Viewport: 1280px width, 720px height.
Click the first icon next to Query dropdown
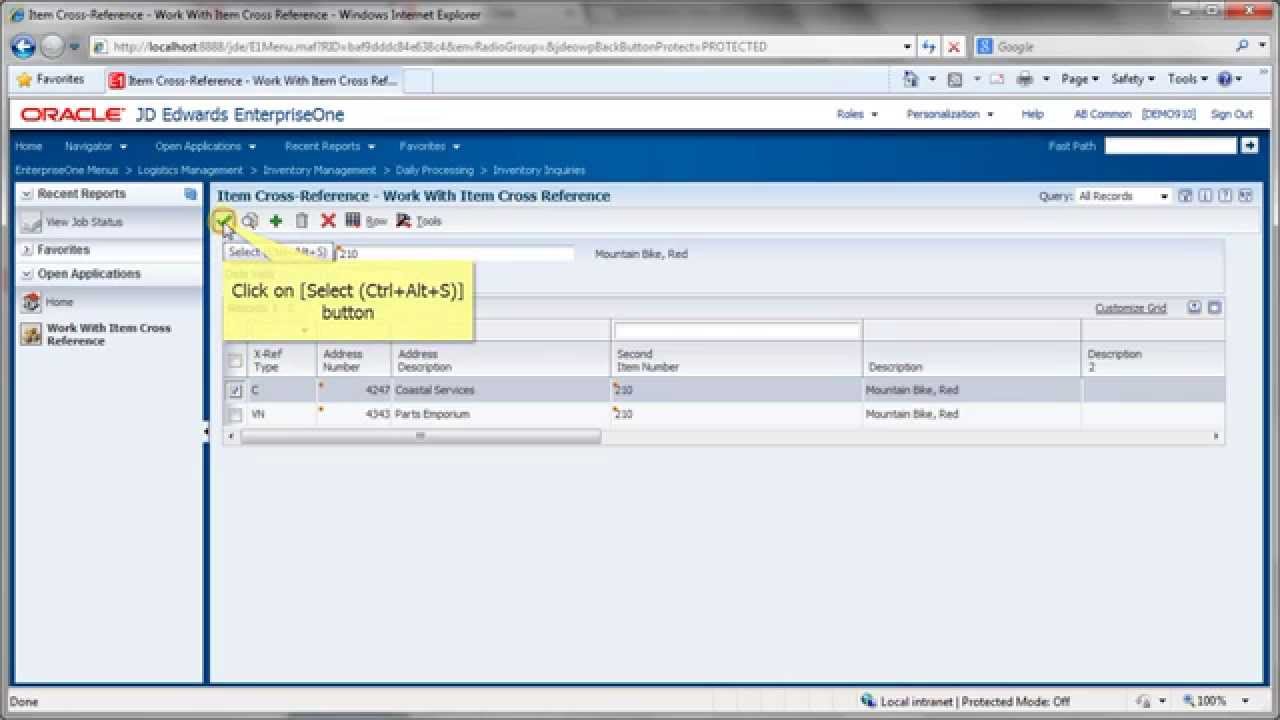(1185, 196)
